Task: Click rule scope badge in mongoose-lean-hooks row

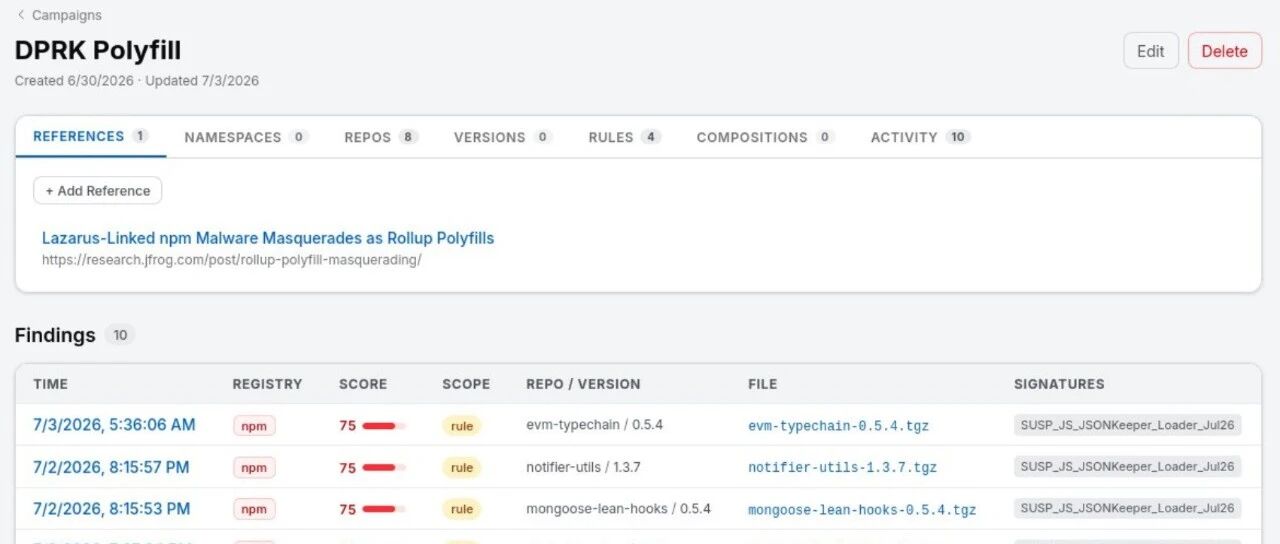Action: tap(461, 509)
